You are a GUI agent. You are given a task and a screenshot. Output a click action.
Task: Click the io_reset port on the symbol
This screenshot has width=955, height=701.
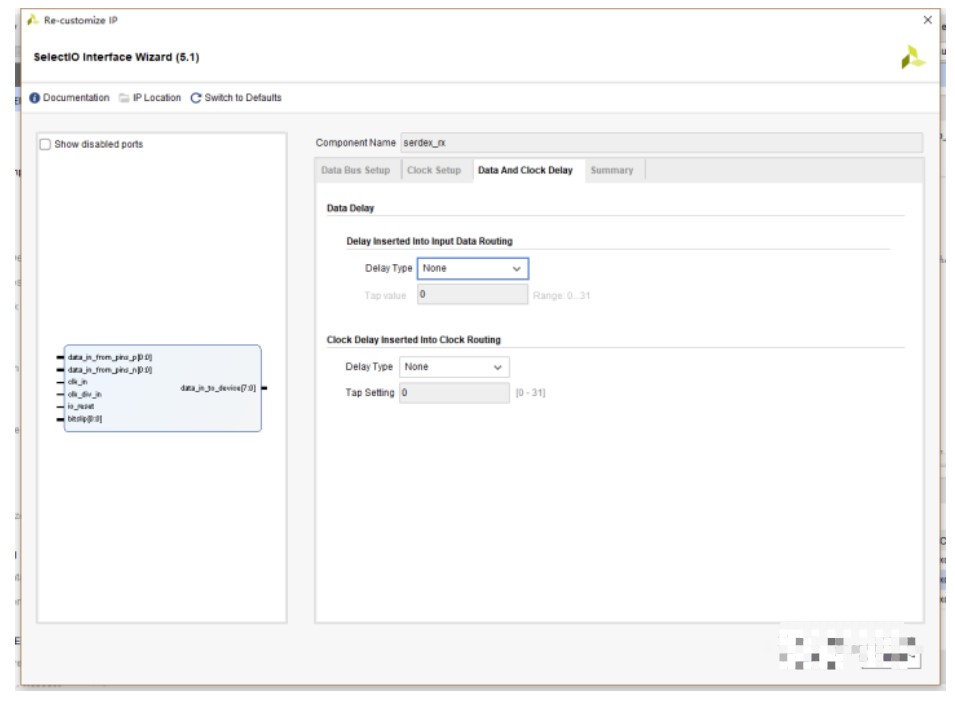pyautogui.click(x=79, y=407)
